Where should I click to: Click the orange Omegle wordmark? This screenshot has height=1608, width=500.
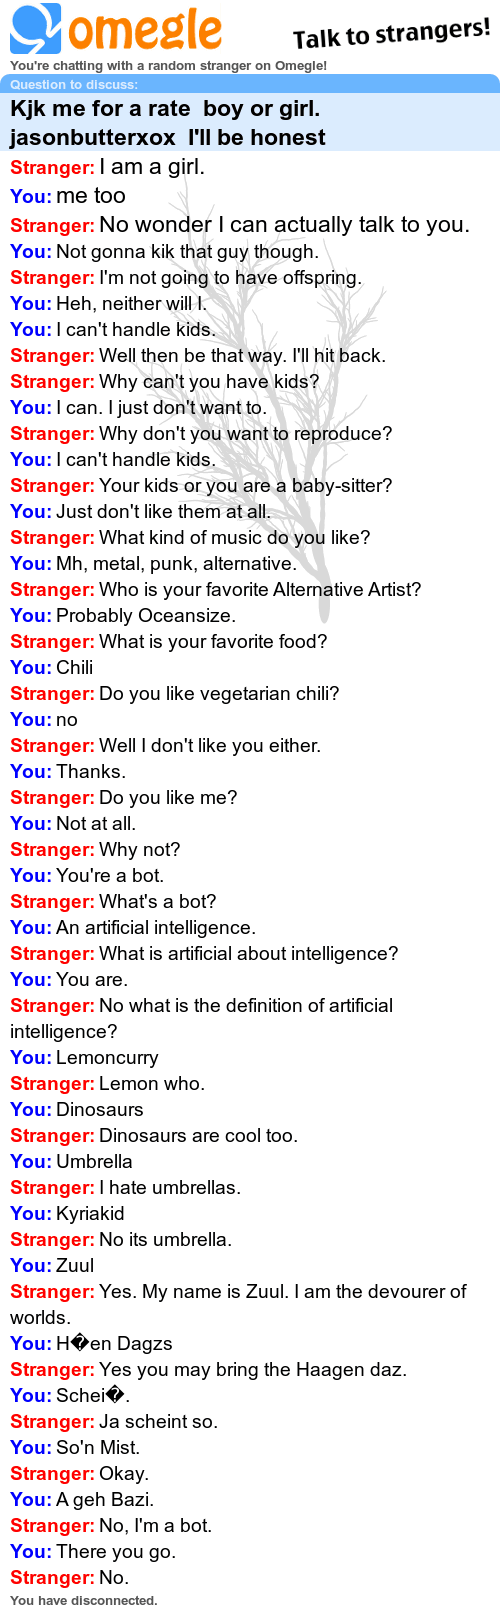click(x=144, y=30)
